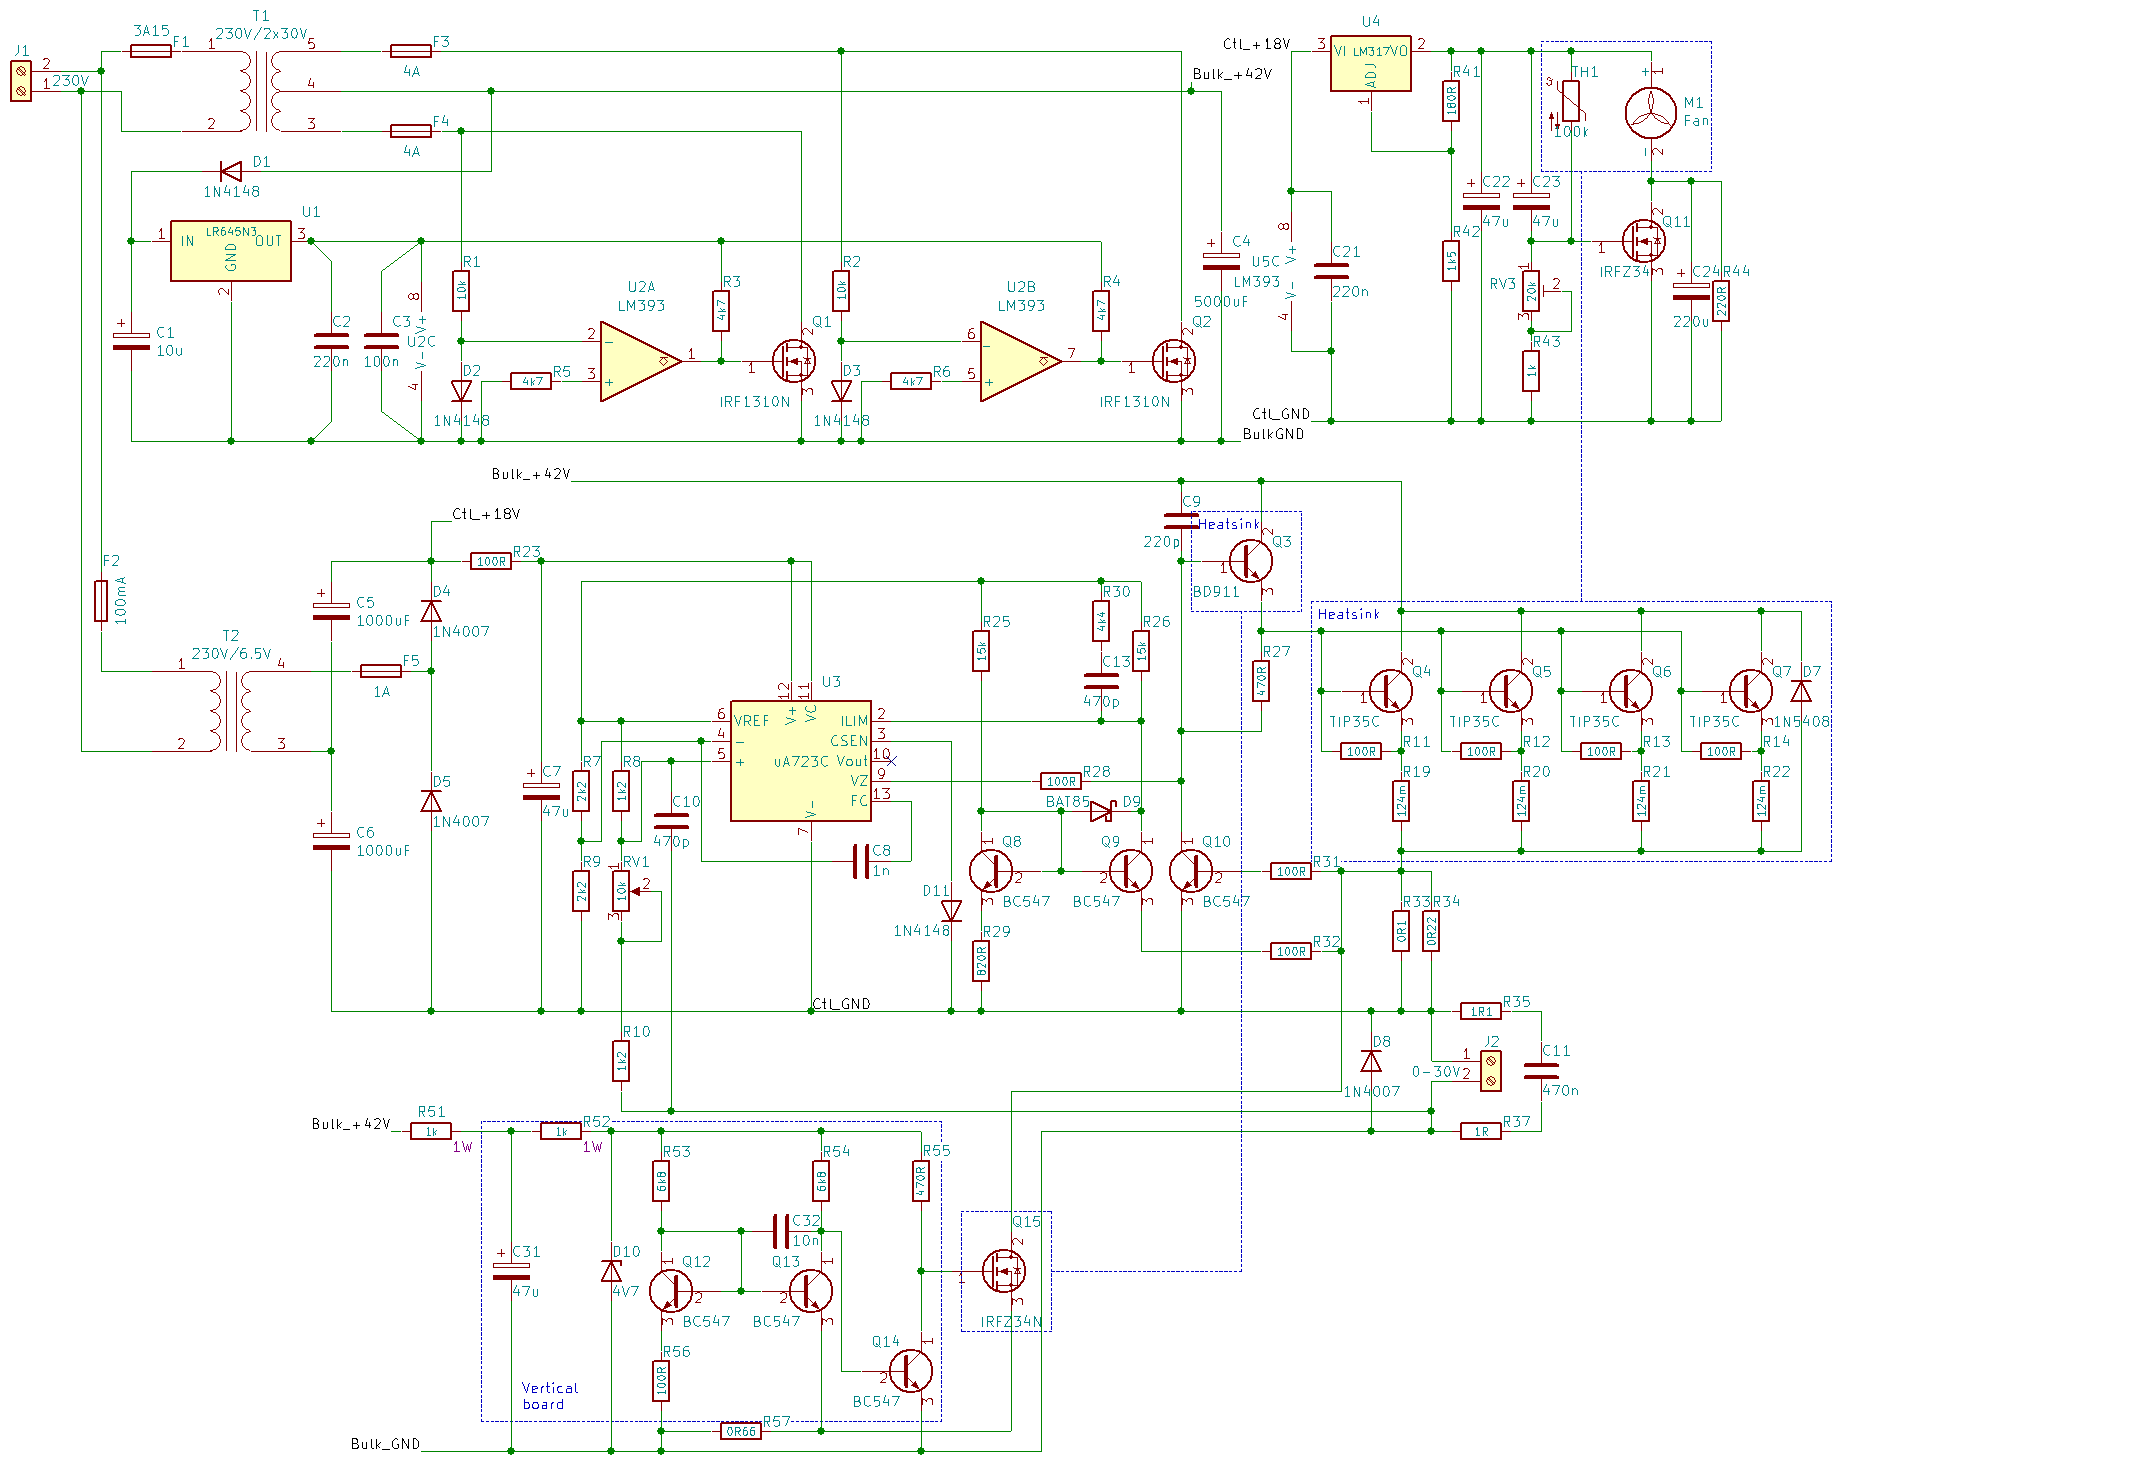
Task: Click the 'Heatsink' label above Q4
Action: [1348, 614]
